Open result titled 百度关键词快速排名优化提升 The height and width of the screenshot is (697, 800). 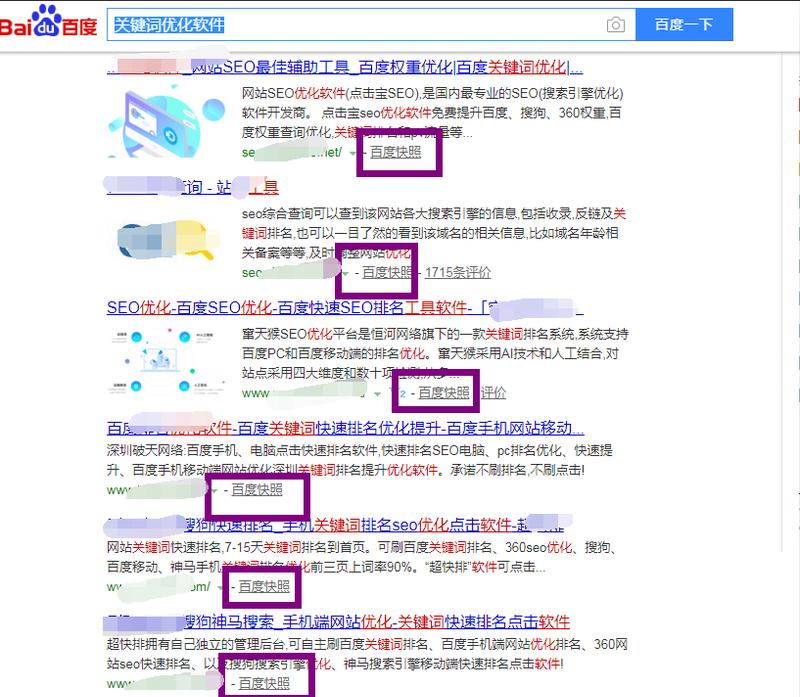[x=345, y=428]
